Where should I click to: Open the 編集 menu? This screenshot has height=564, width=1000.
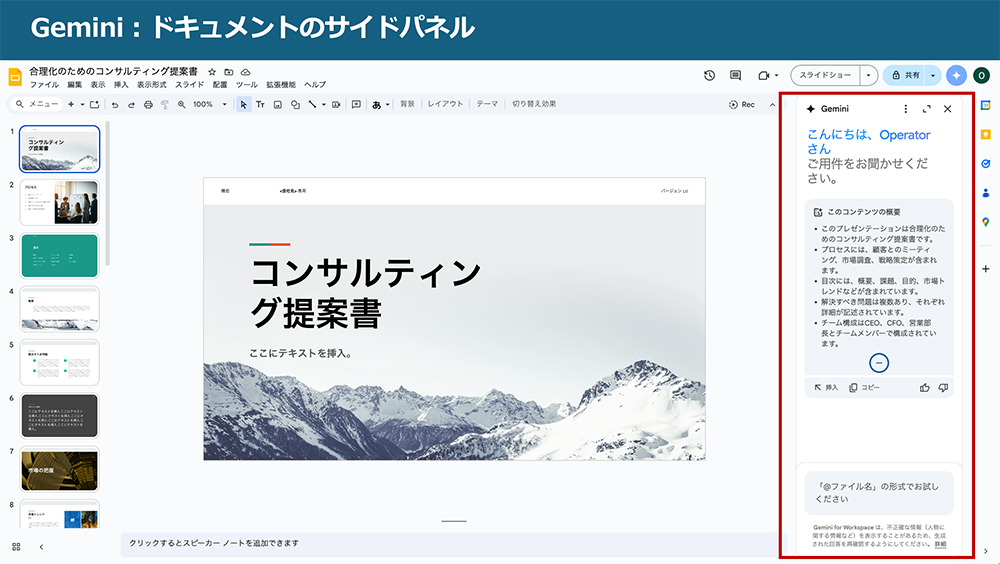75,85
